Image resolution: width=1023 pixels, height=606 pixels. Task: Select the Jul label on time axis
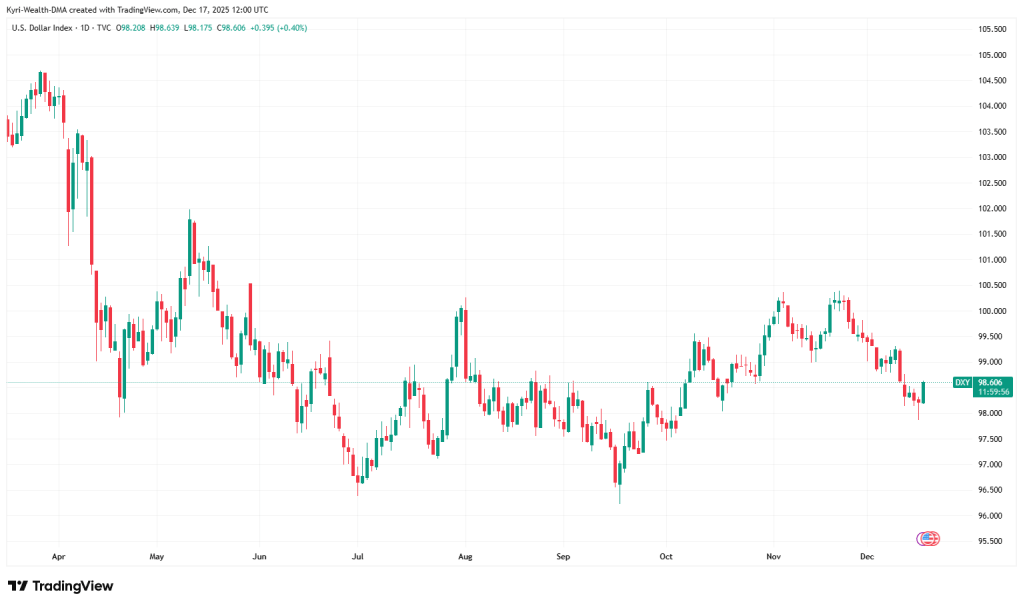pyautogui.click(x=359, y=553)
